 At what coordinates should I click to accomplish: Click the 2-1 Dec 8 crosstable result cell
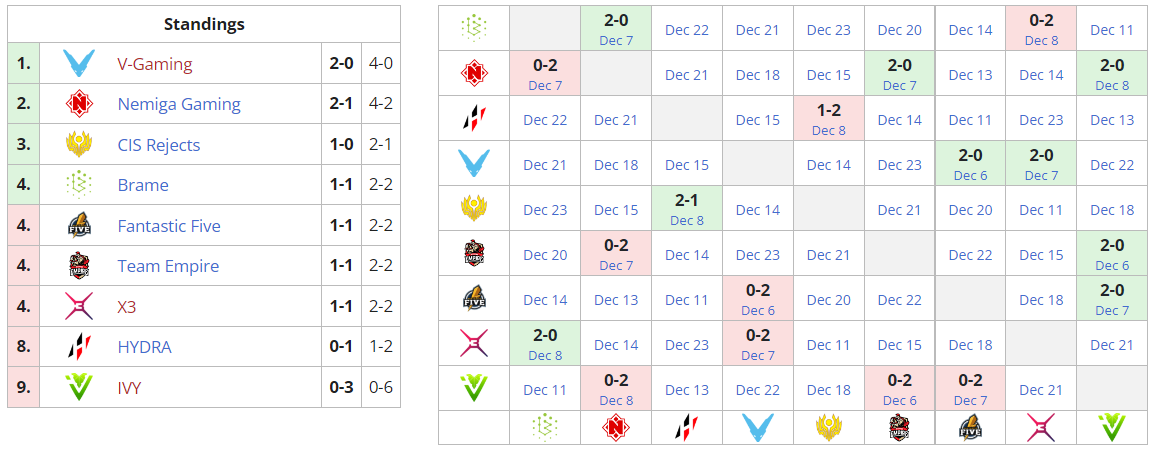pos(687,209)
